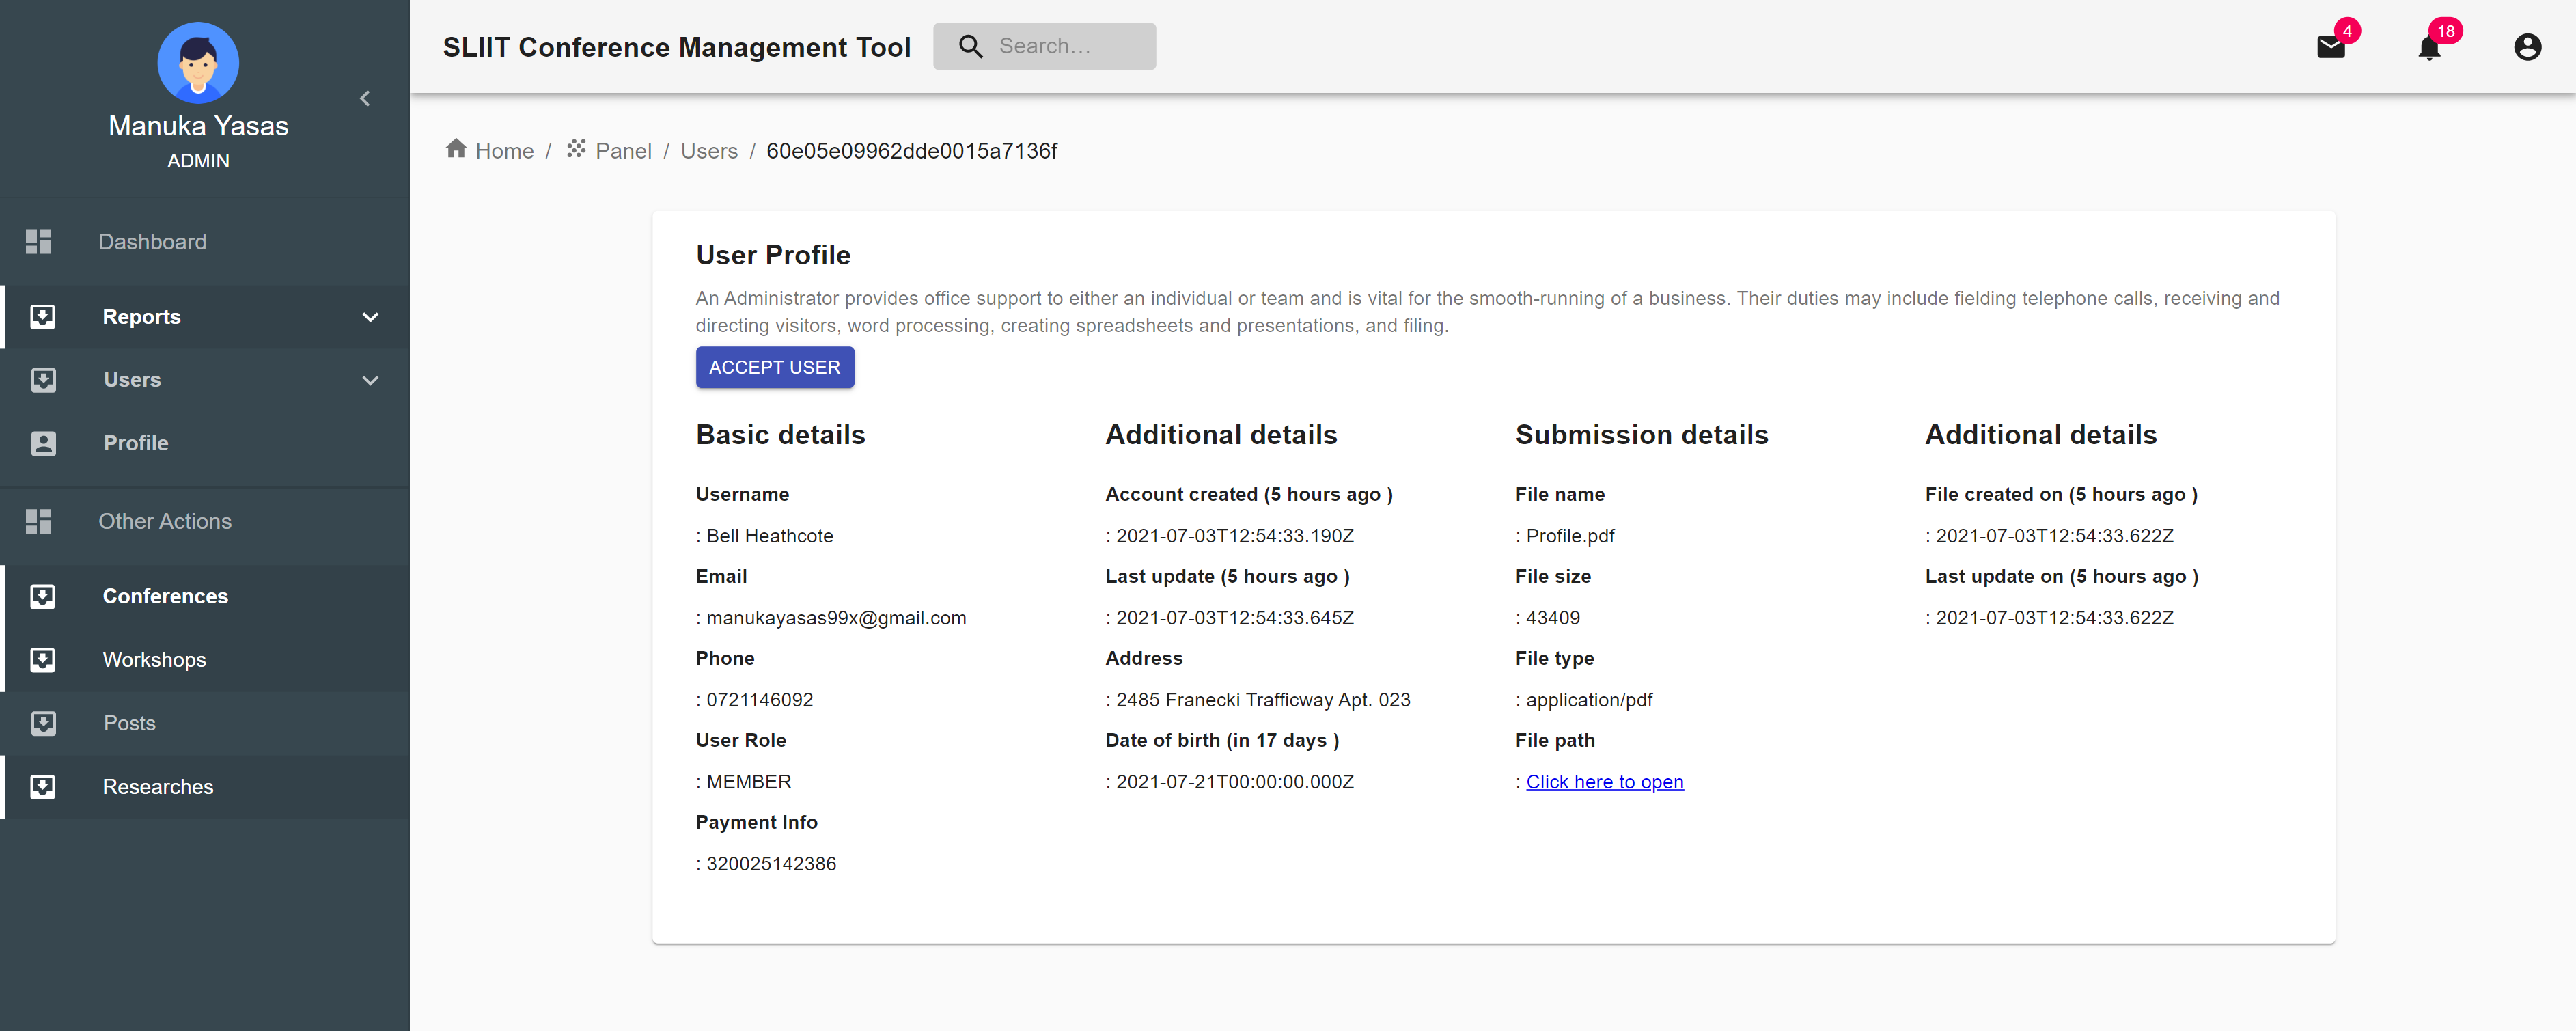The image size is (2576, 1031).
Task: Go to the Users breadcrumb link
Action: [x=708, y=151]
